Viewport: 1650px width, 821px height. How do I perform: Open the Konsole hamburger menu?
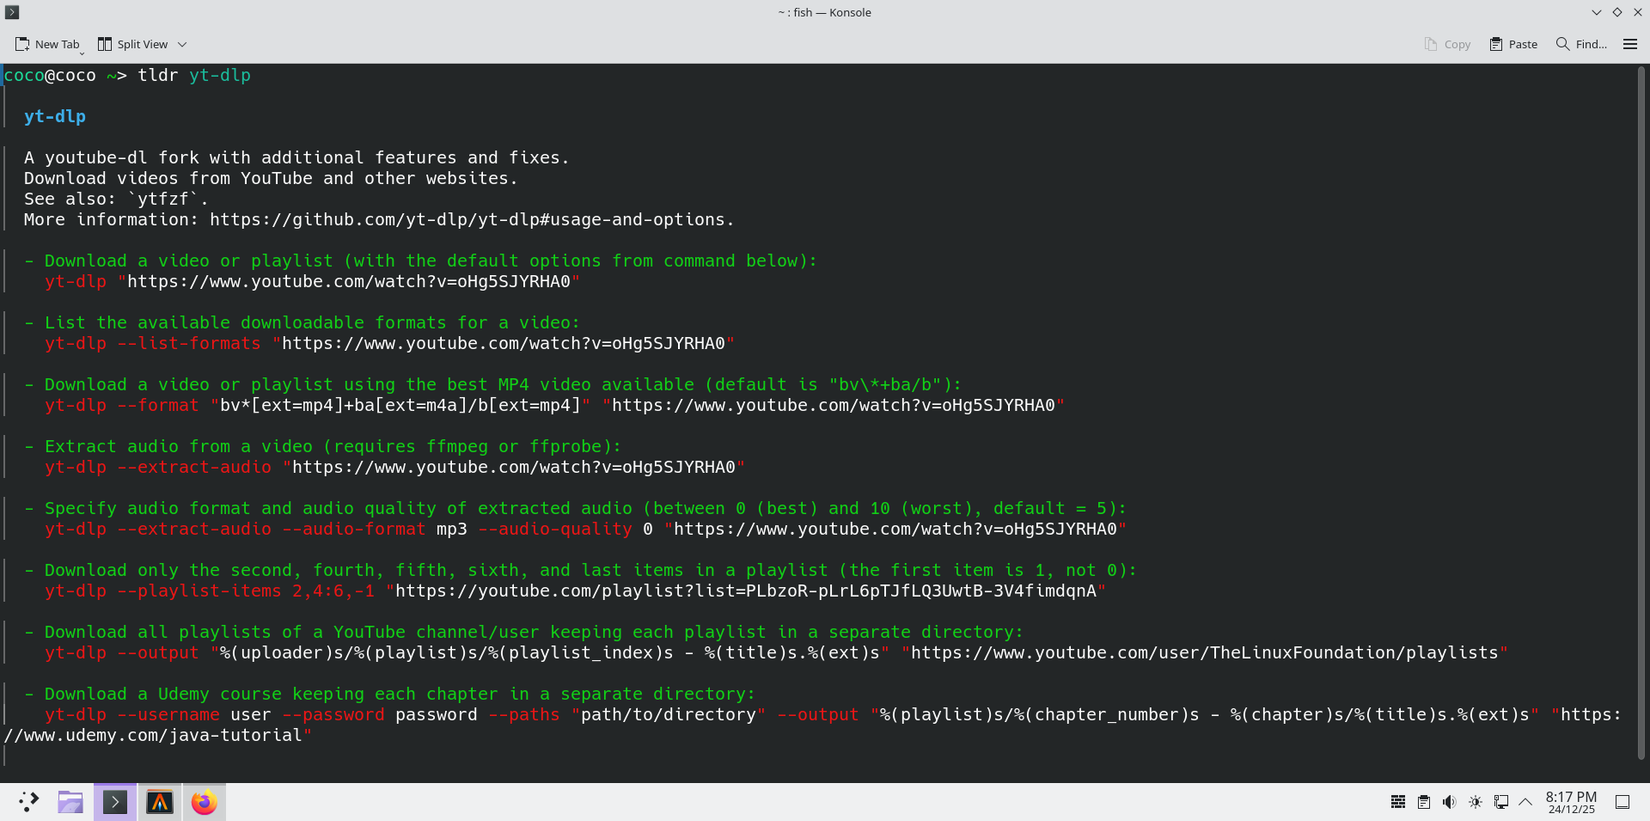1630,44
